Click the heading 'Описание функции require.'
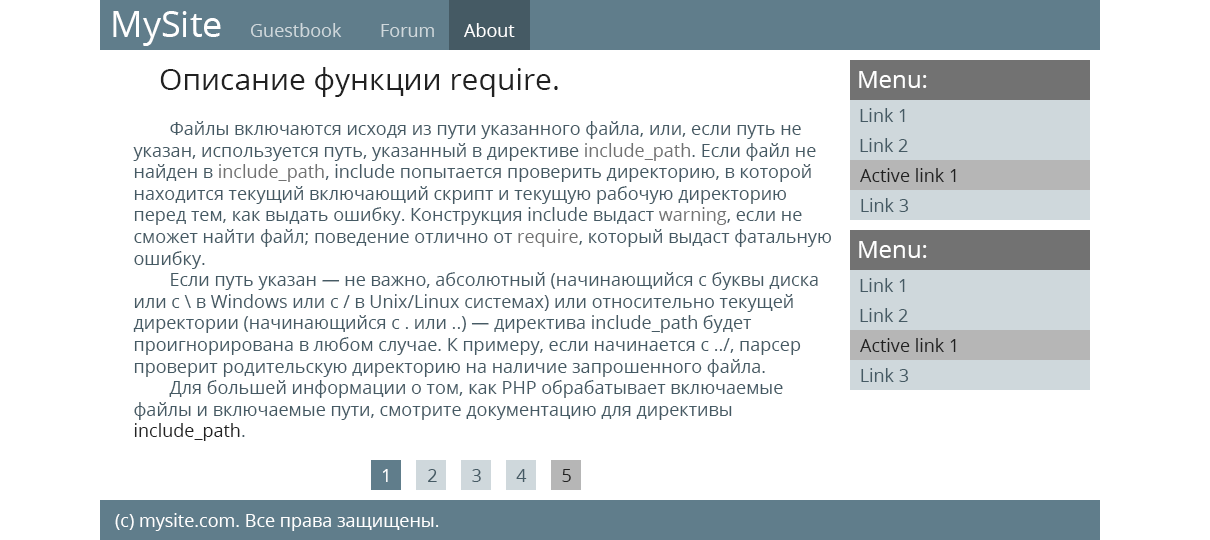 click(359, 80)
